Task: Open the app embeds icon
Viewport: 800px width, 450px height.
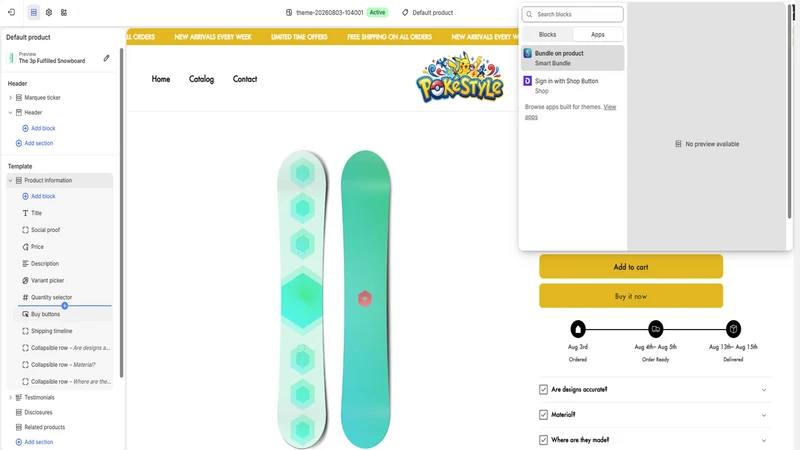Action: (64, 12)
